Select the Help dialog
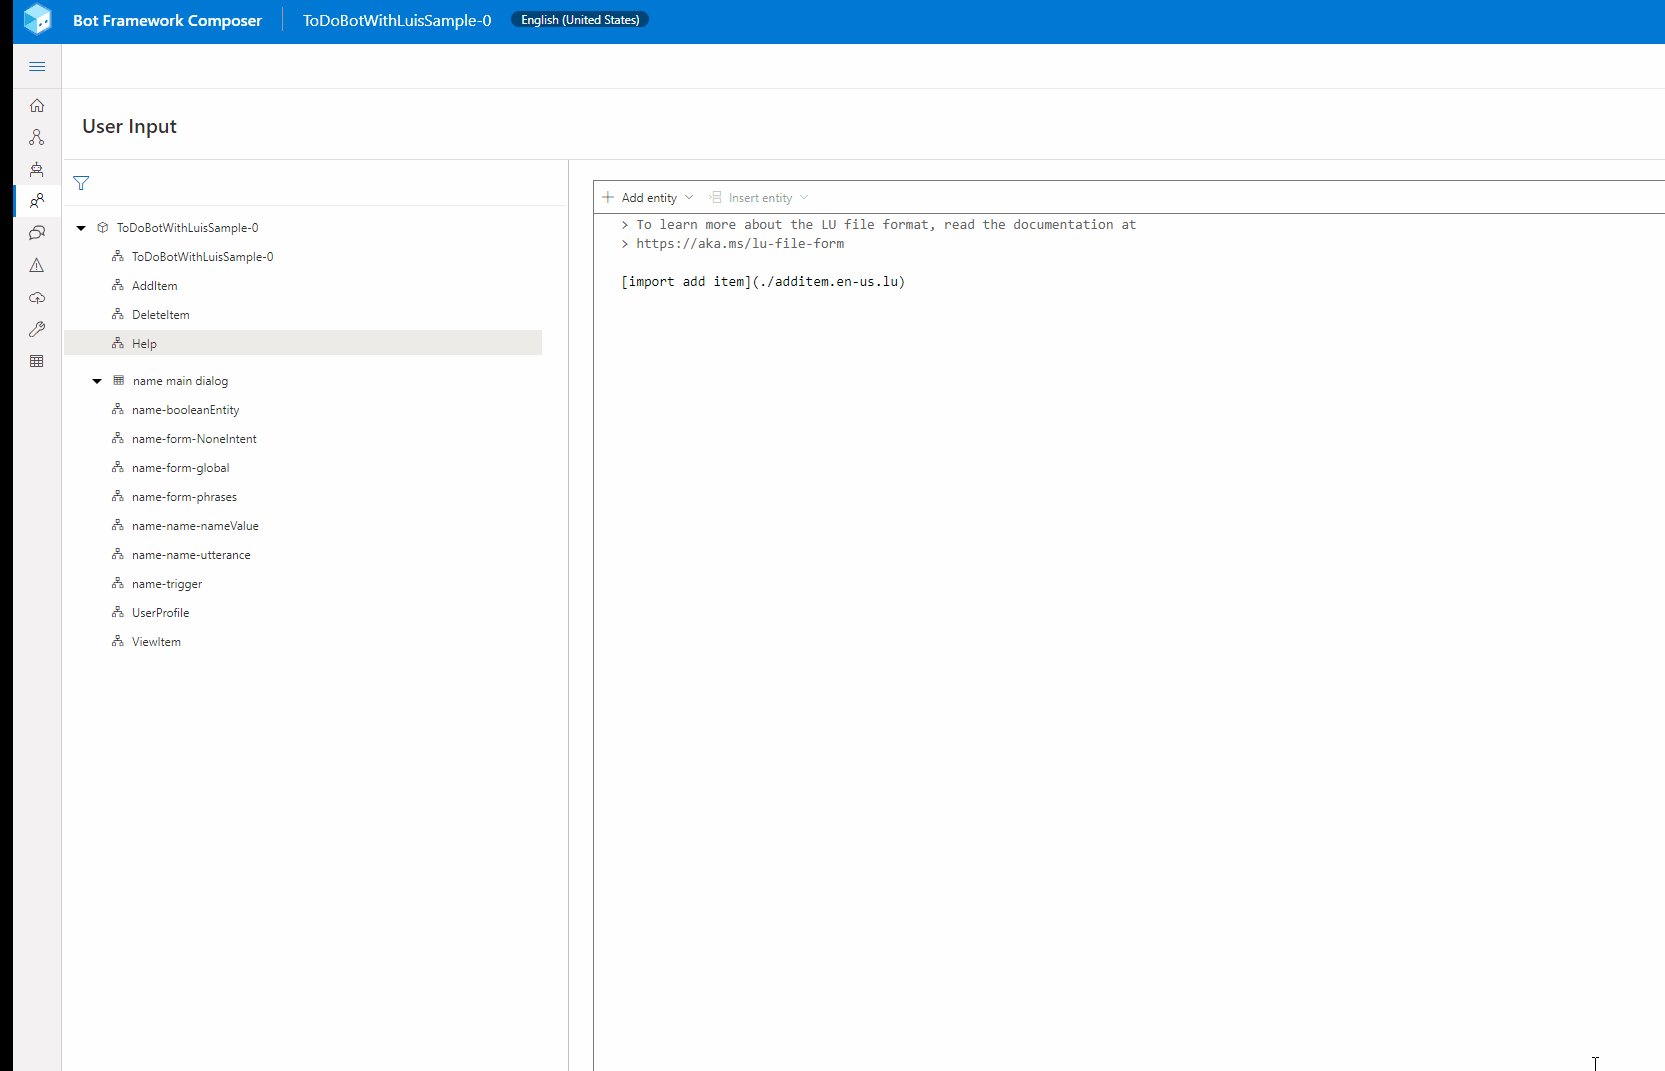The width and height of the screenshot is (1665, 1071). pos(303,343)
